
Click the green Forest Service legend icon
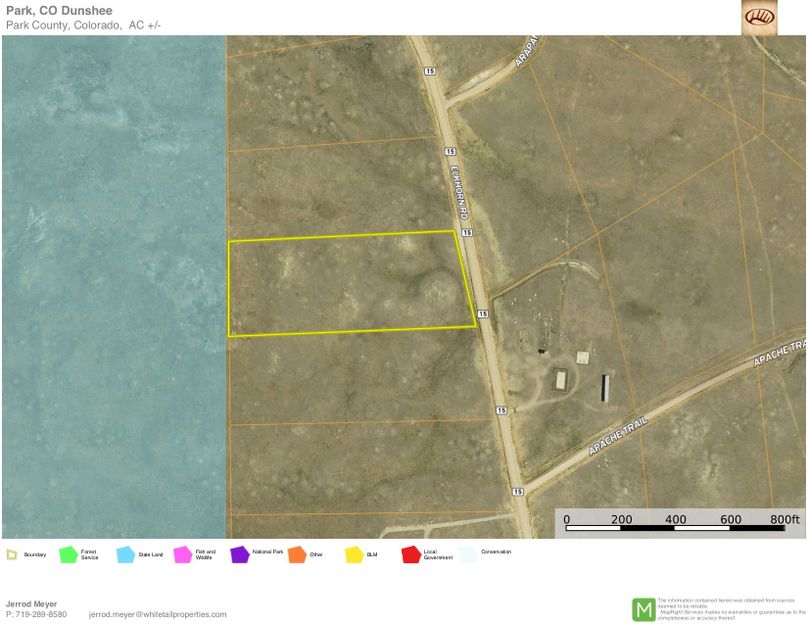point(68,554)
